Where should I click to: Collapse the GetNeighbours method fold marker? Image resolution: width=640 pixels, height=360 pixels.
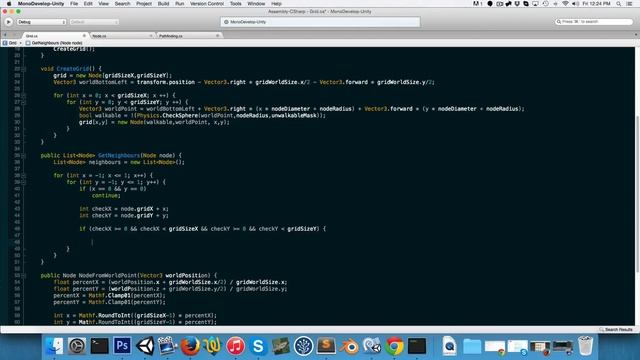(24, 156)
